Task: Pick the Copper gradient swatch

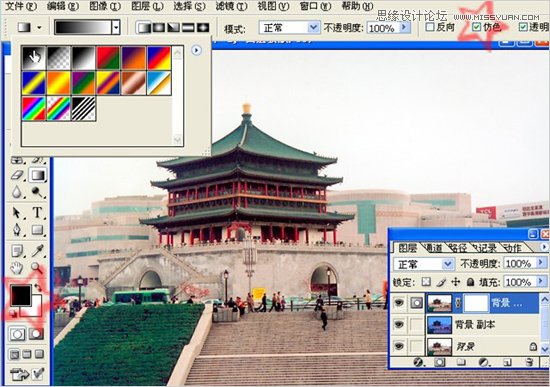Action: point(134,84)
